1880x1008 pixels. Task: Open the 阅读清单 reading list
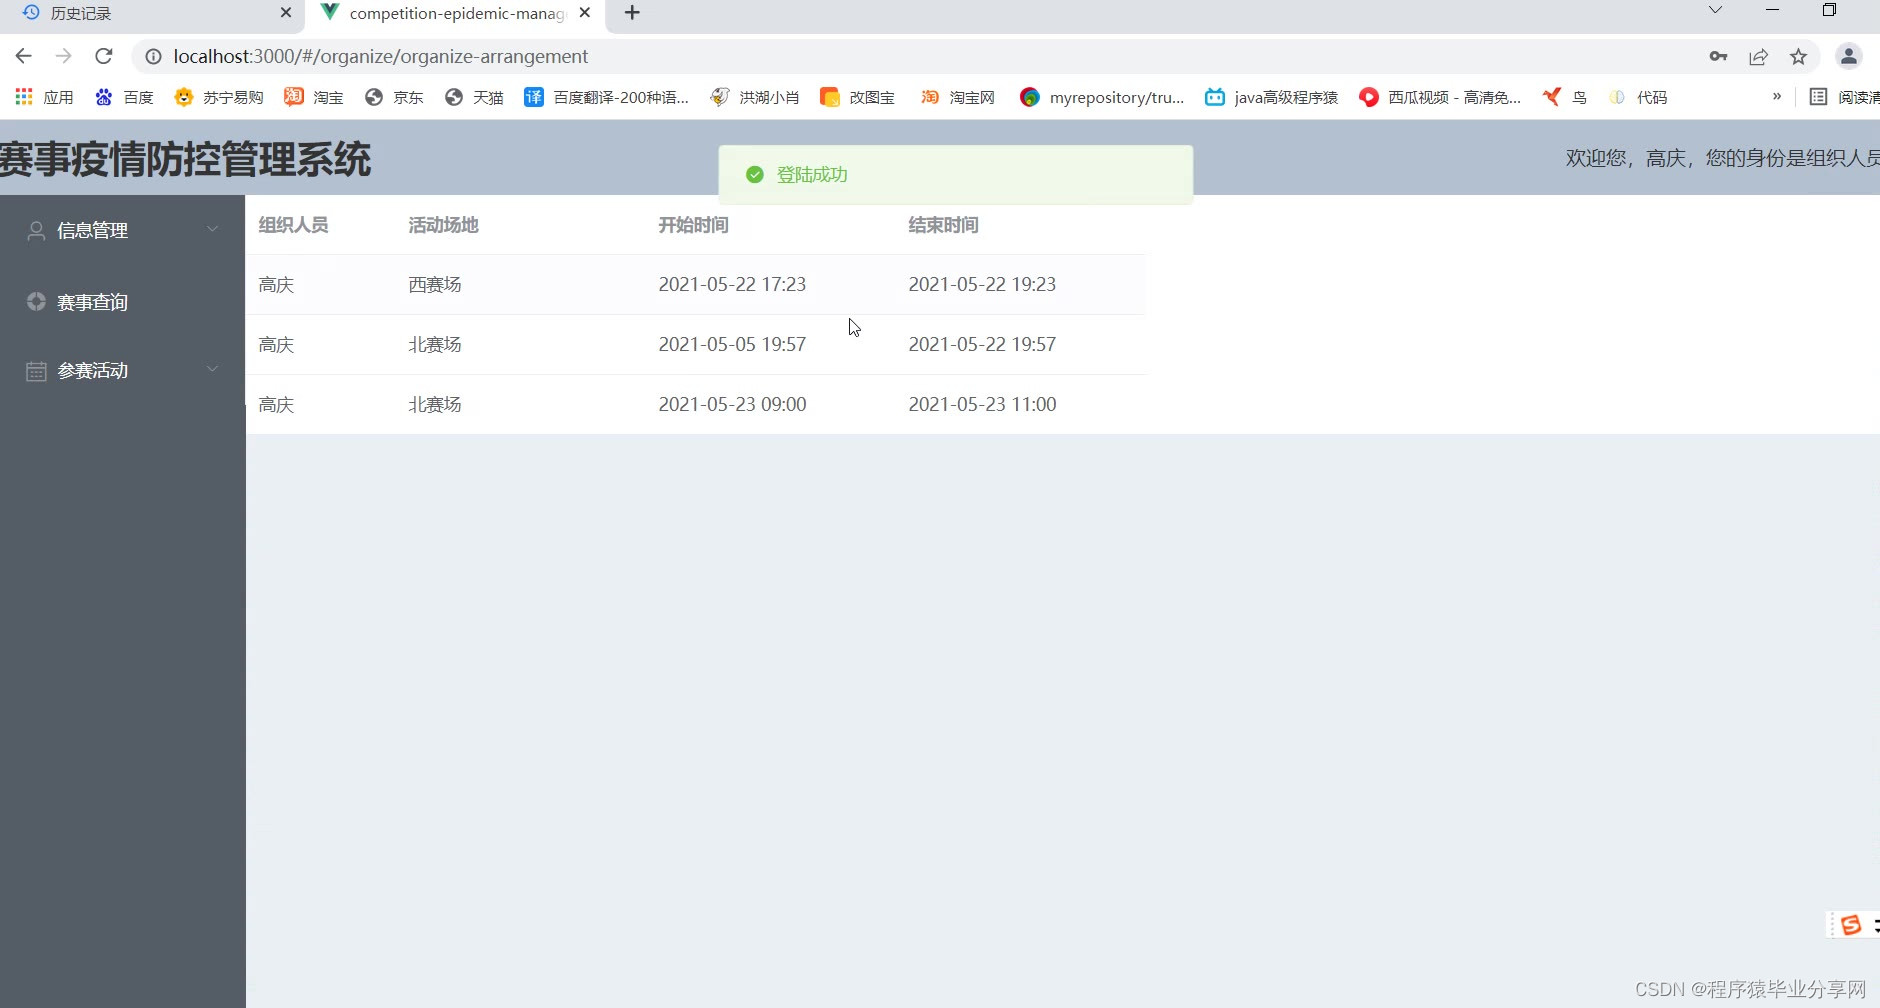pyautogui.click(x=1845, y=97)
